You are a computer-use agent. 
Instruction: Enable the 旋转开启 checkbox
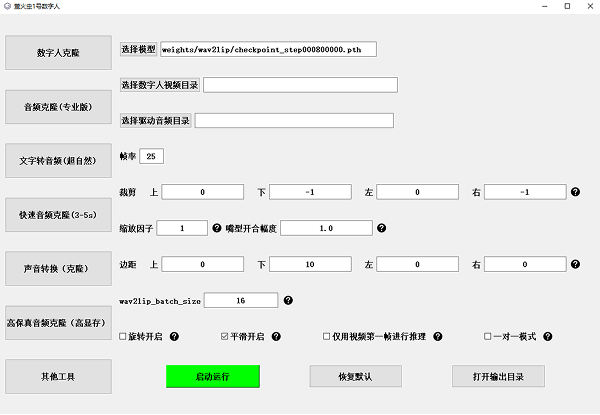point(123,336)
